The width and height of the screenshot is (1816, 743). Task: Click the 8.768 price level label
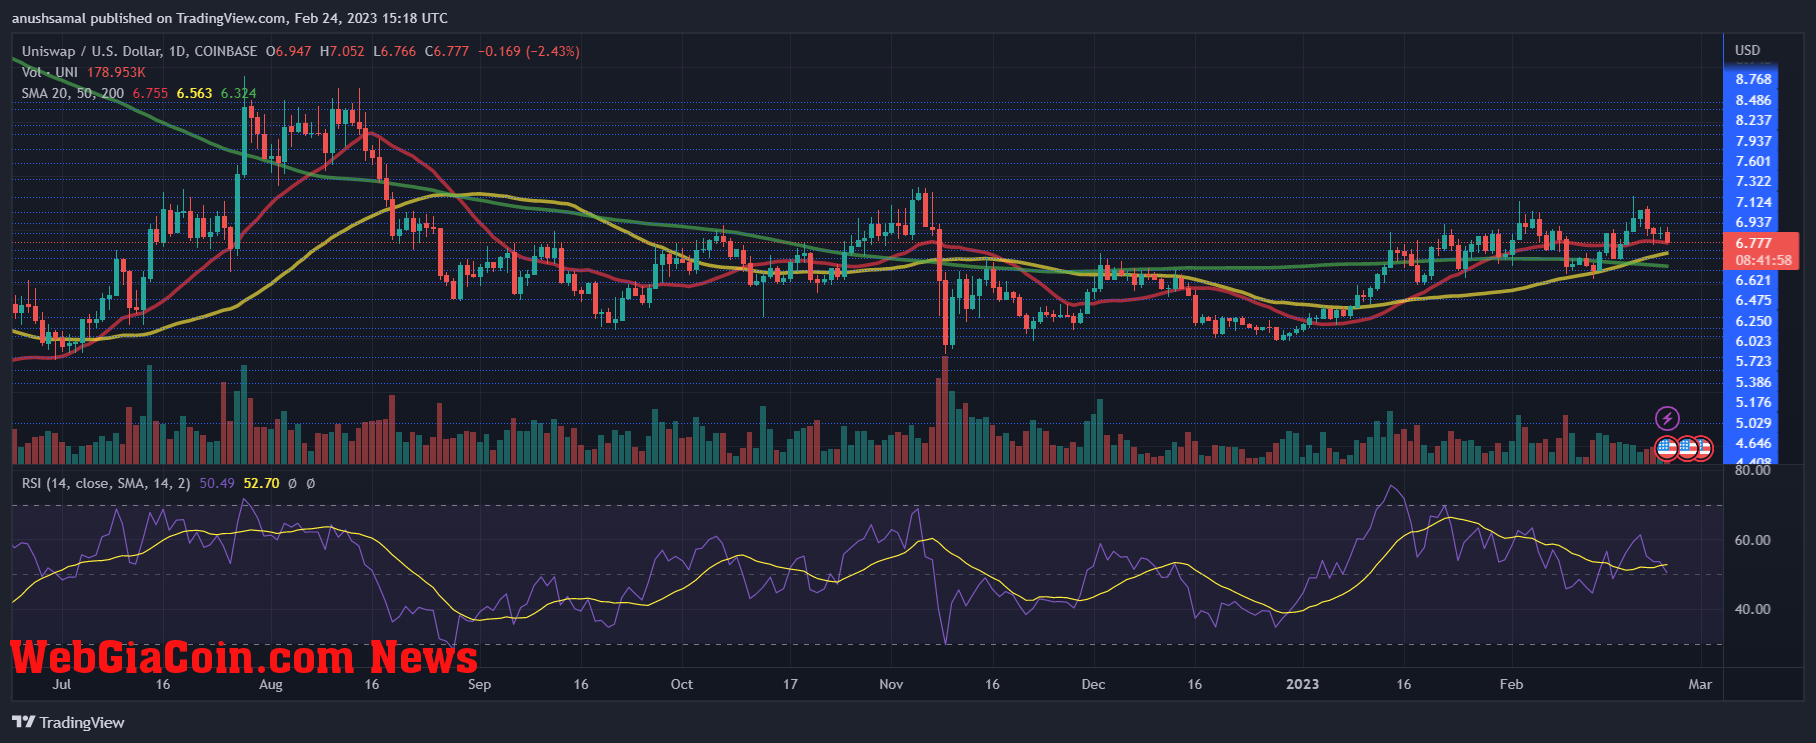point(1753,79)
